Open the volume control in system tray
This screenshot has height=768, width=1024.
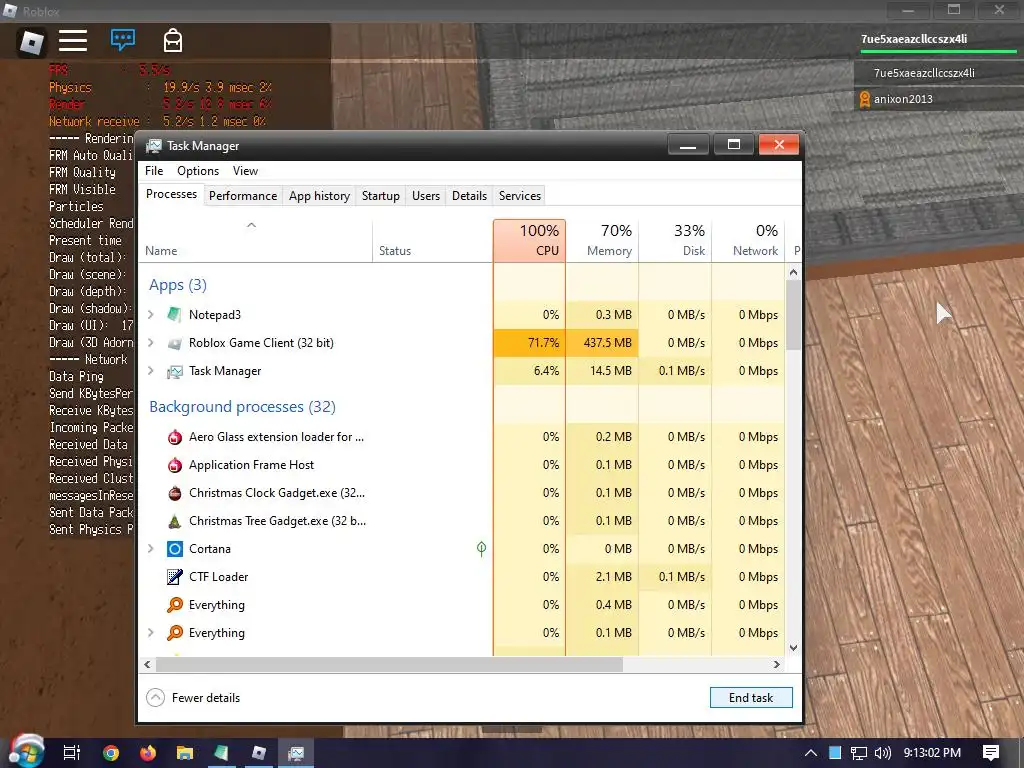point(882,753)
